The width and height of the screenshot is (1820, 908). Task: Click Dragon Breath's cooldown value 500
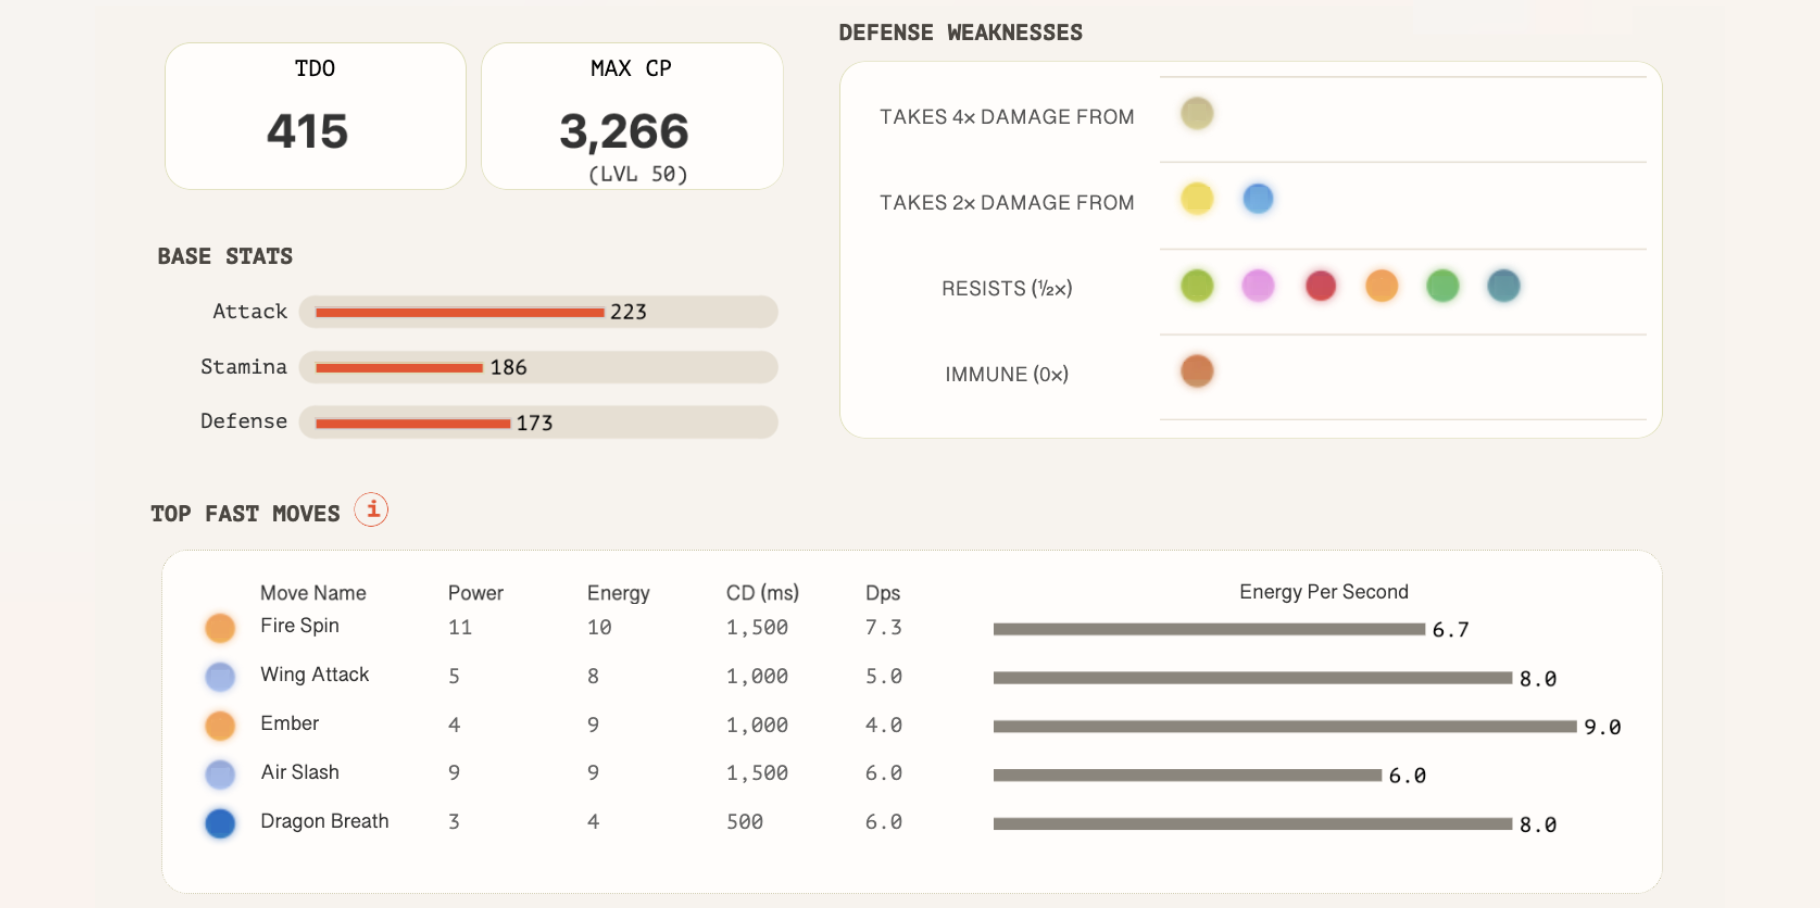point(745,822)
